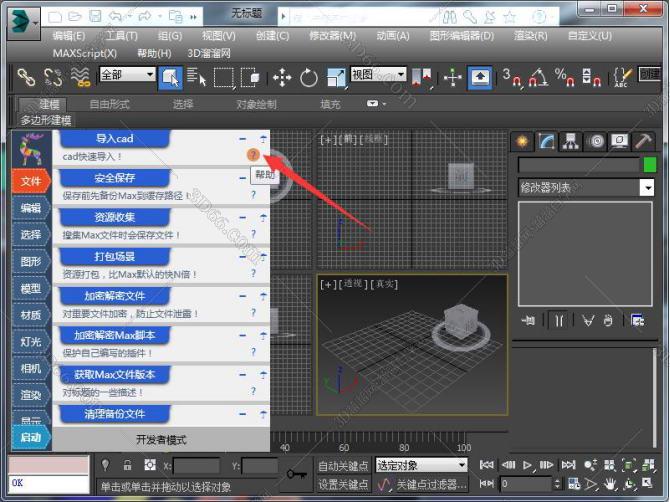This screenshot has width=670, height=502.
Task: Open Edit Named Selection Sets icon
Action: 622,77
